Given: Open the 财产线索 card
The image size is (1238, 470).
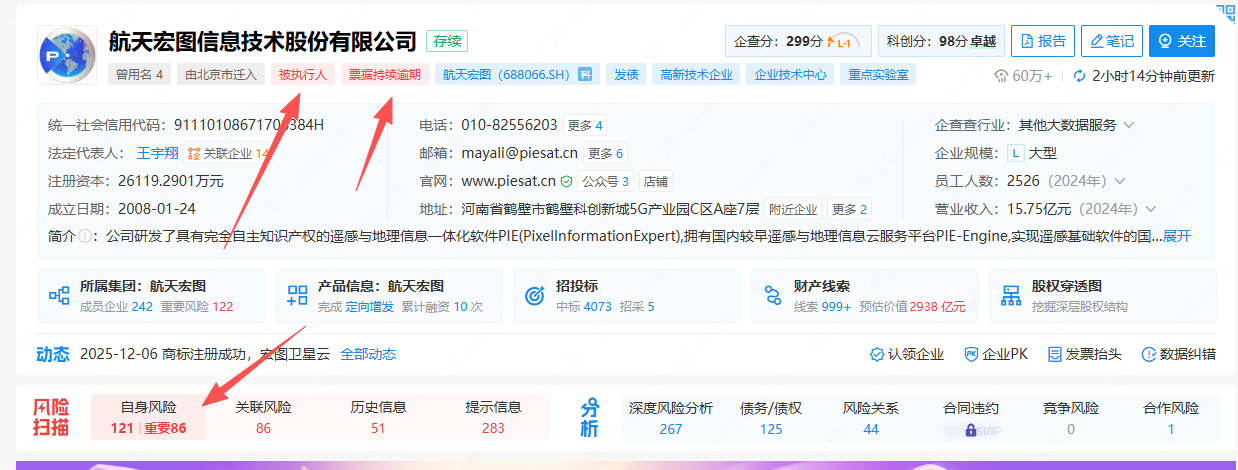Looking at the screenshot, I should coord(865,296).
